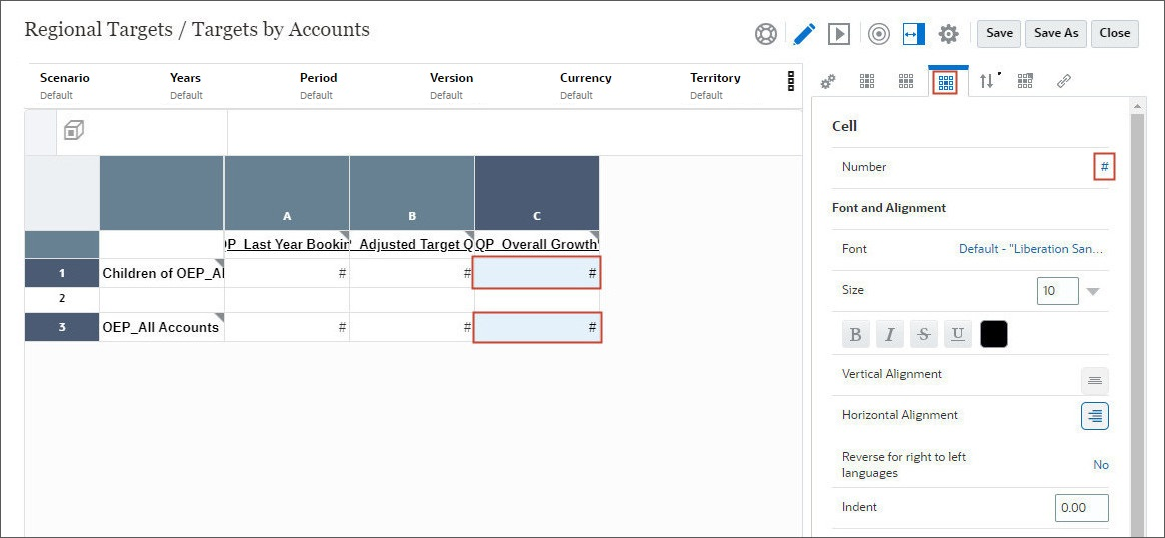
Task: Save the form
Action: pyautogui.click(x=999, y=33)
